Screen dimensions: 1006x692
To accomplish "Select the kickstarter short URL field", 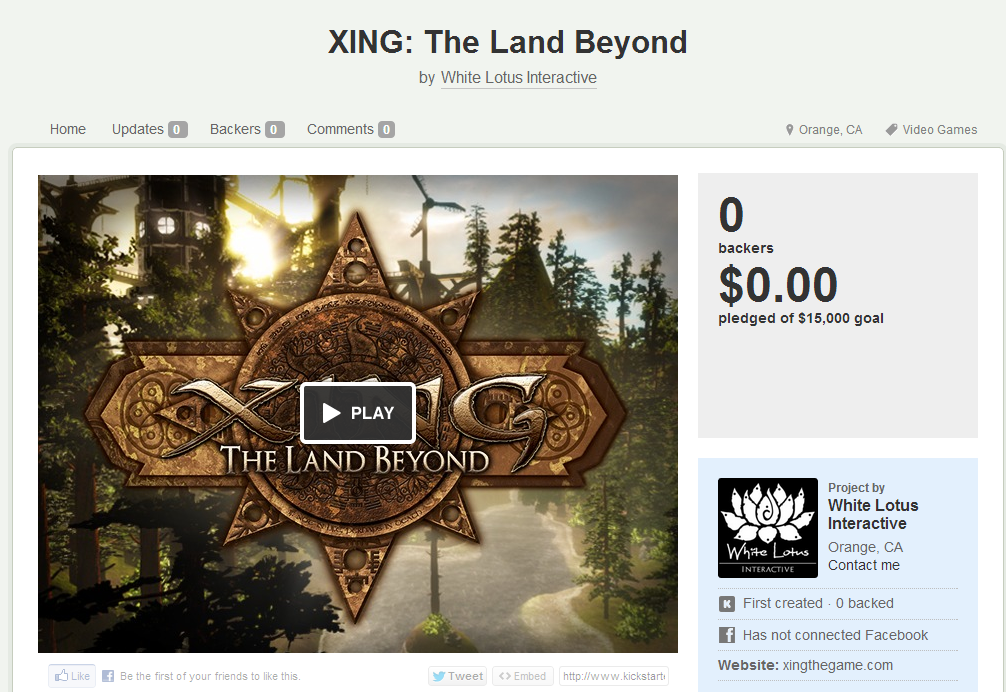I will (614, 676).
